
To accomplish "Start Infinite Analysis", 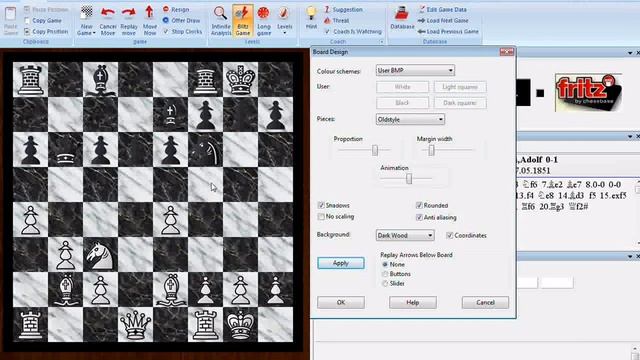I will pos(221,20).
